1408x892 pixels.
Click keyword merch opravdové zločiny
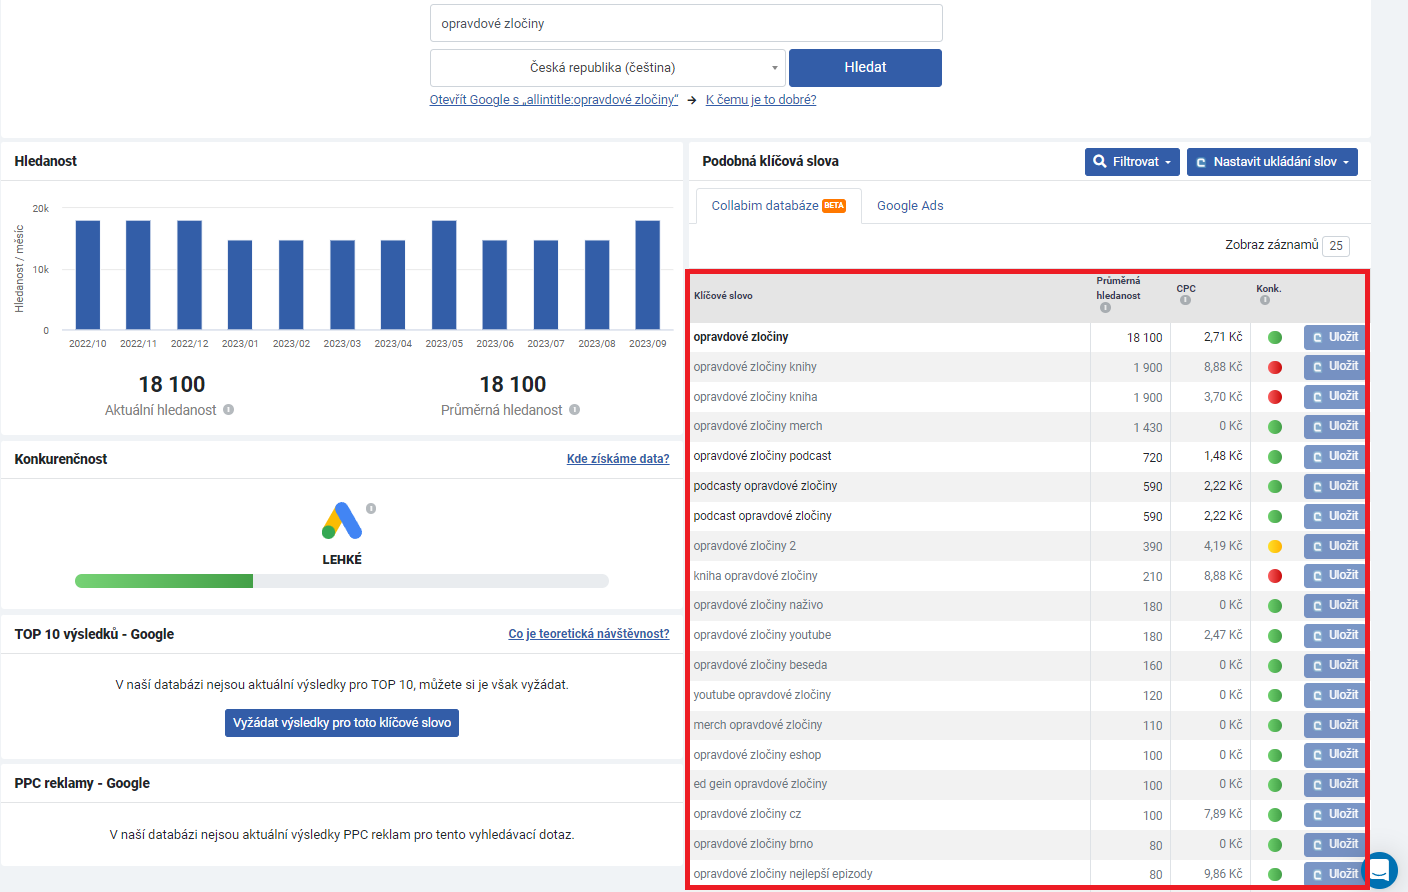tap(758, 725)
